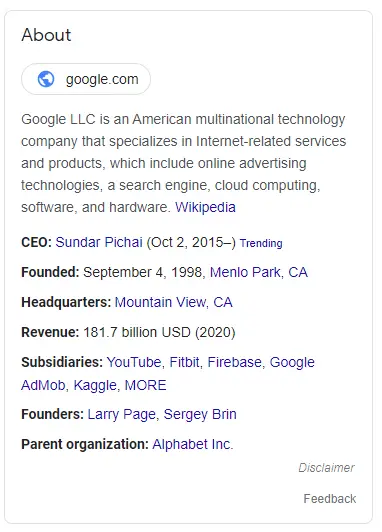Image resolution: width=382 pixels, height=532 pixels.
Task: Open the YouTube subsidiary link
Action: pos(134,362)
